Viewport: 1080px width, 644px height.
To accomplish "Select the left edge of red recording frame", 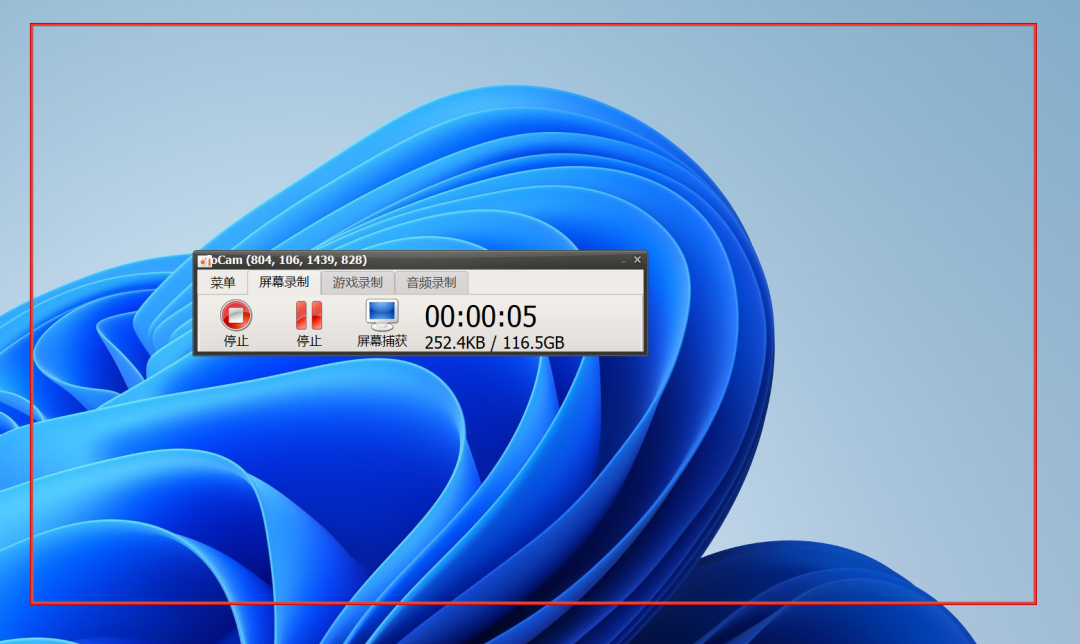I will click(x=32, y=450).
